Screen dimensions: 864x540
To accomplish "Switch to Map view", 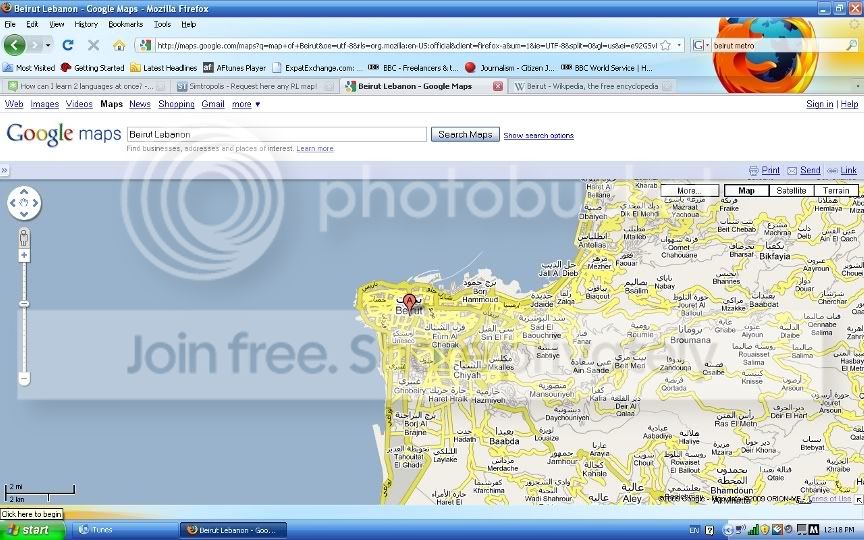I will [746, 191].
